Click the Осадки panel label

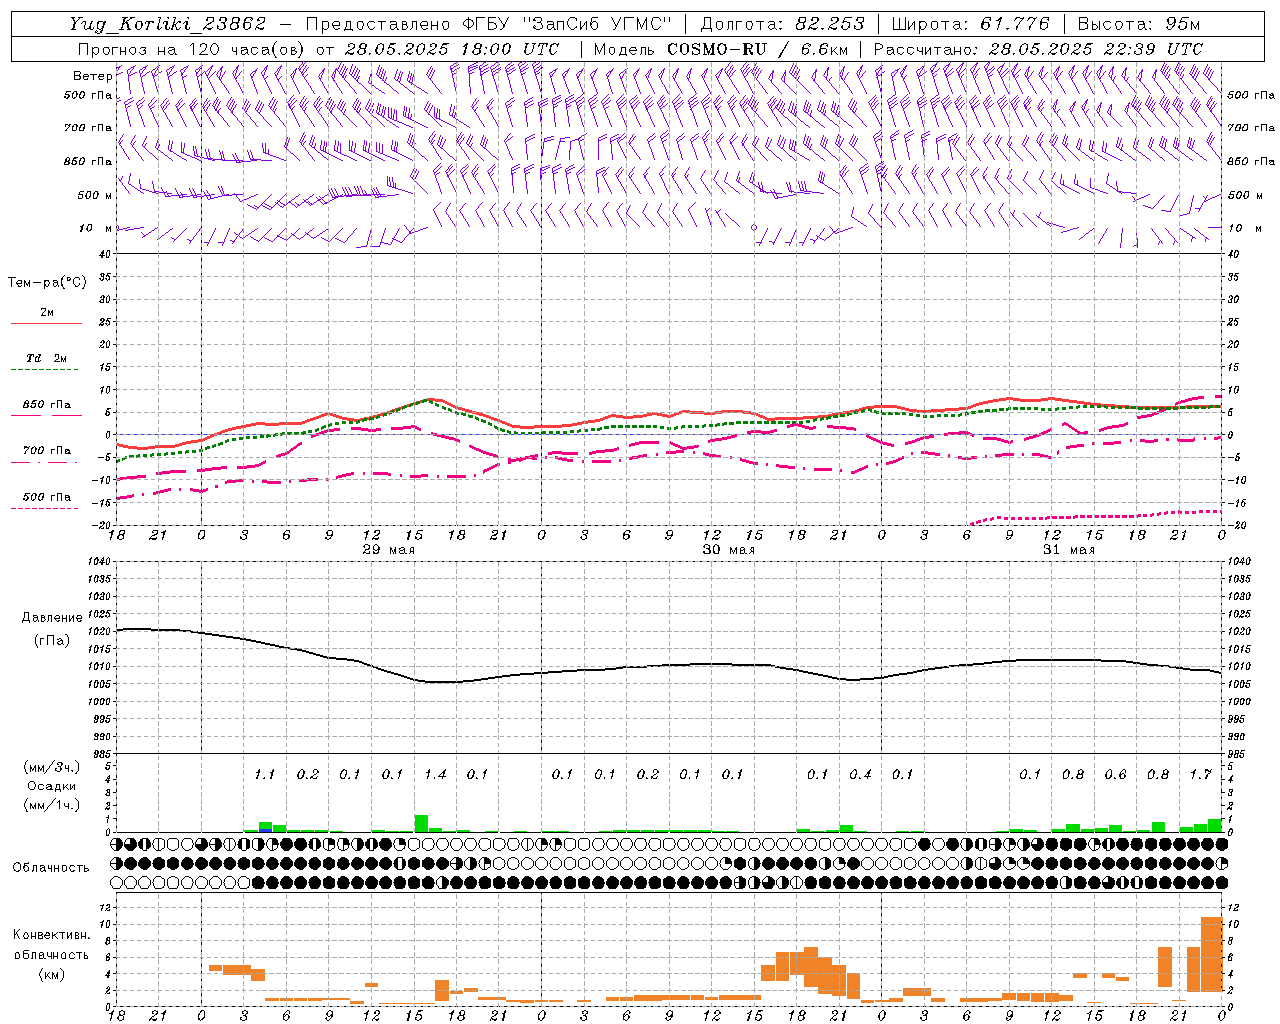[52, 786]
